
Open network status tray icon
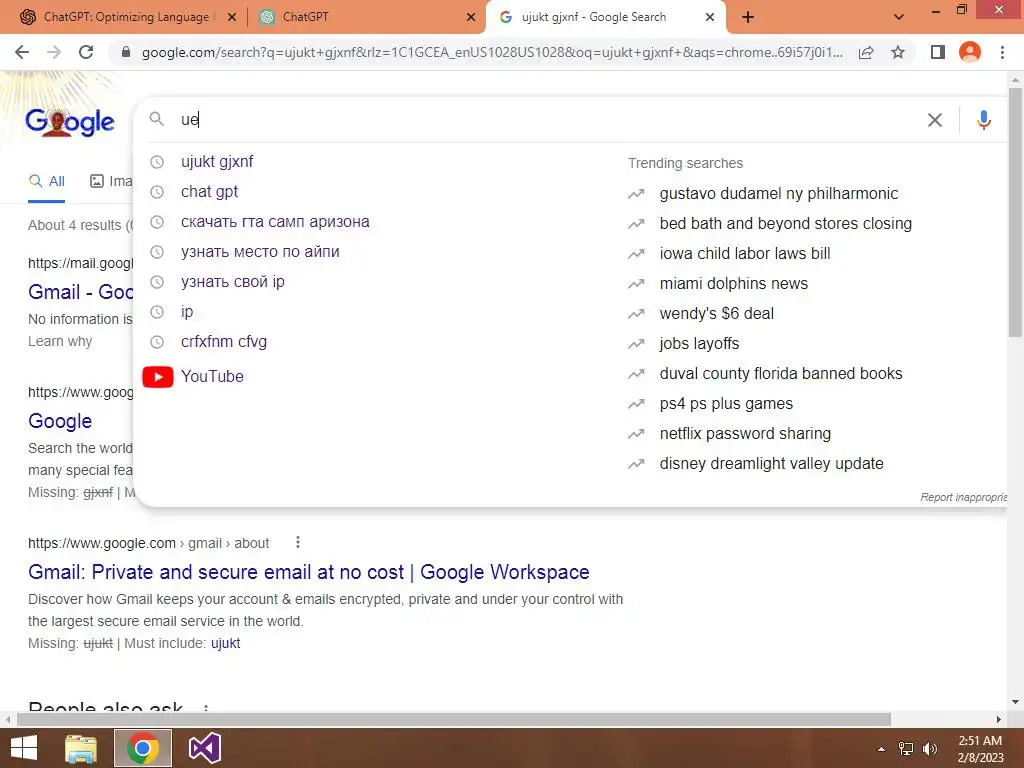click(x=906, y=749)
